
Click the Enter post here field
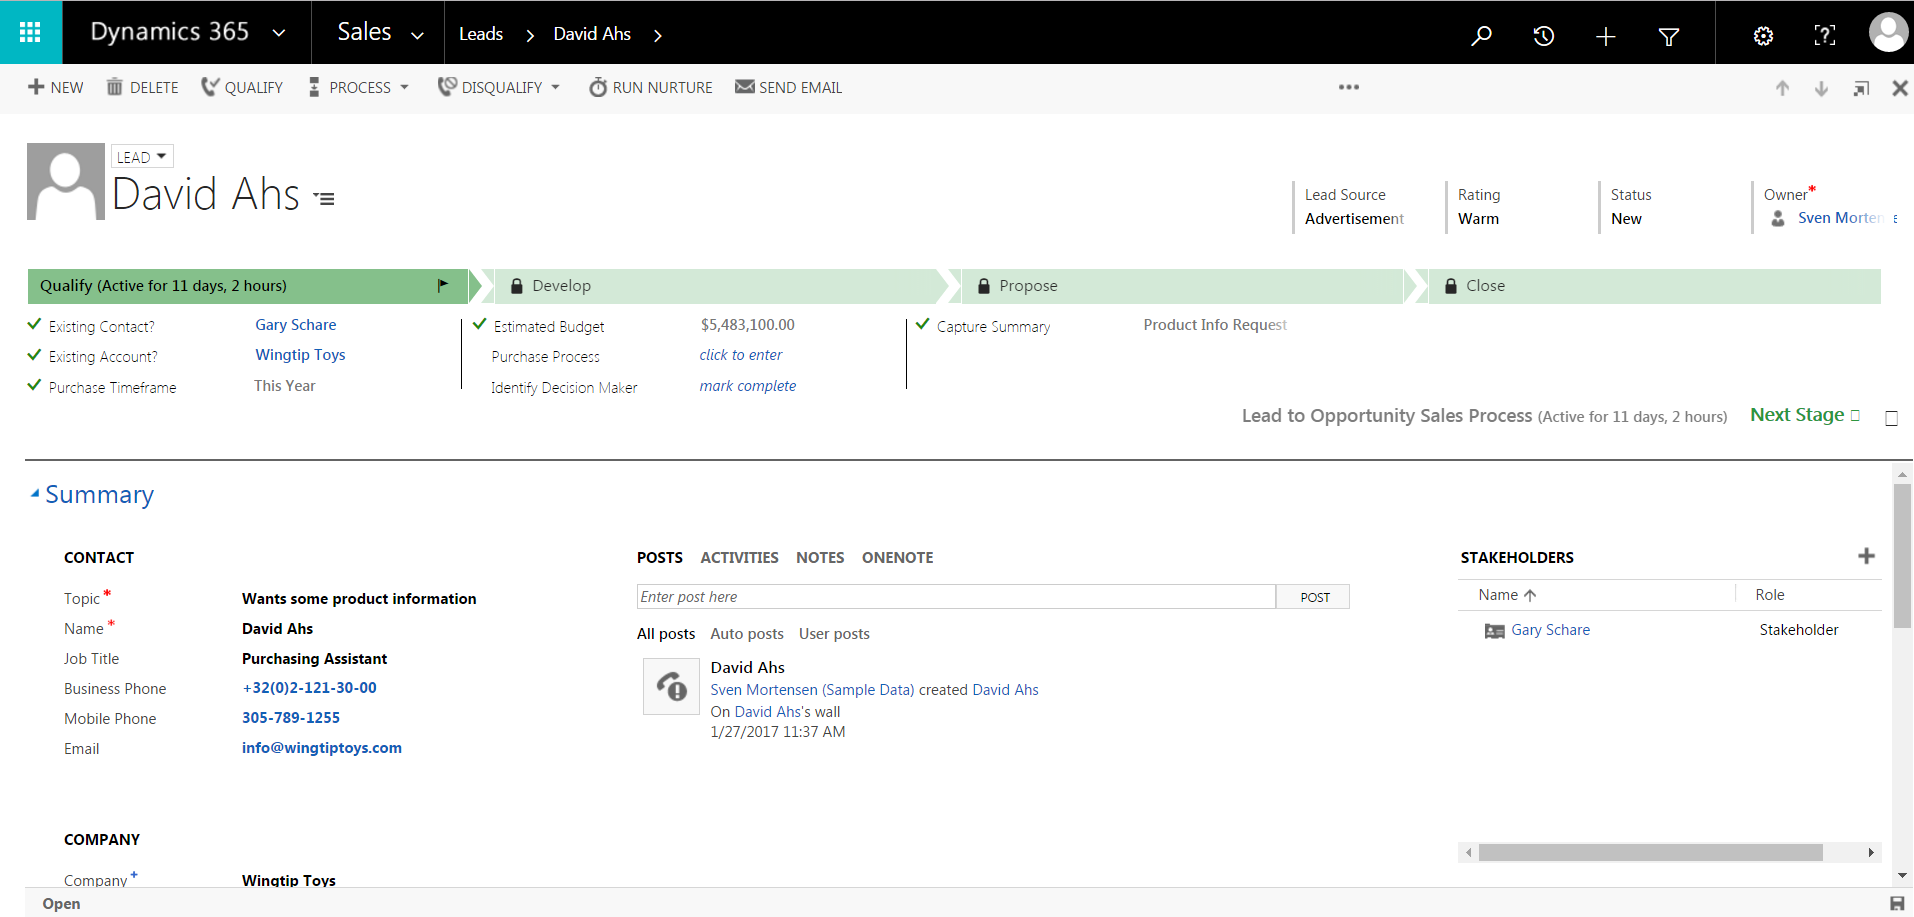point(955,597)
